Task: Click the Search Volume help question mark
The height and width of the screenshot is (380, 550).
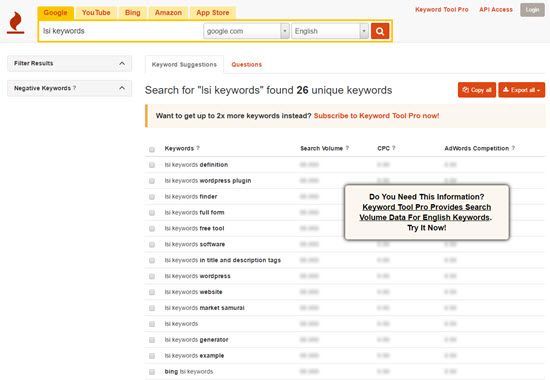Action: (x=347, y=148)
